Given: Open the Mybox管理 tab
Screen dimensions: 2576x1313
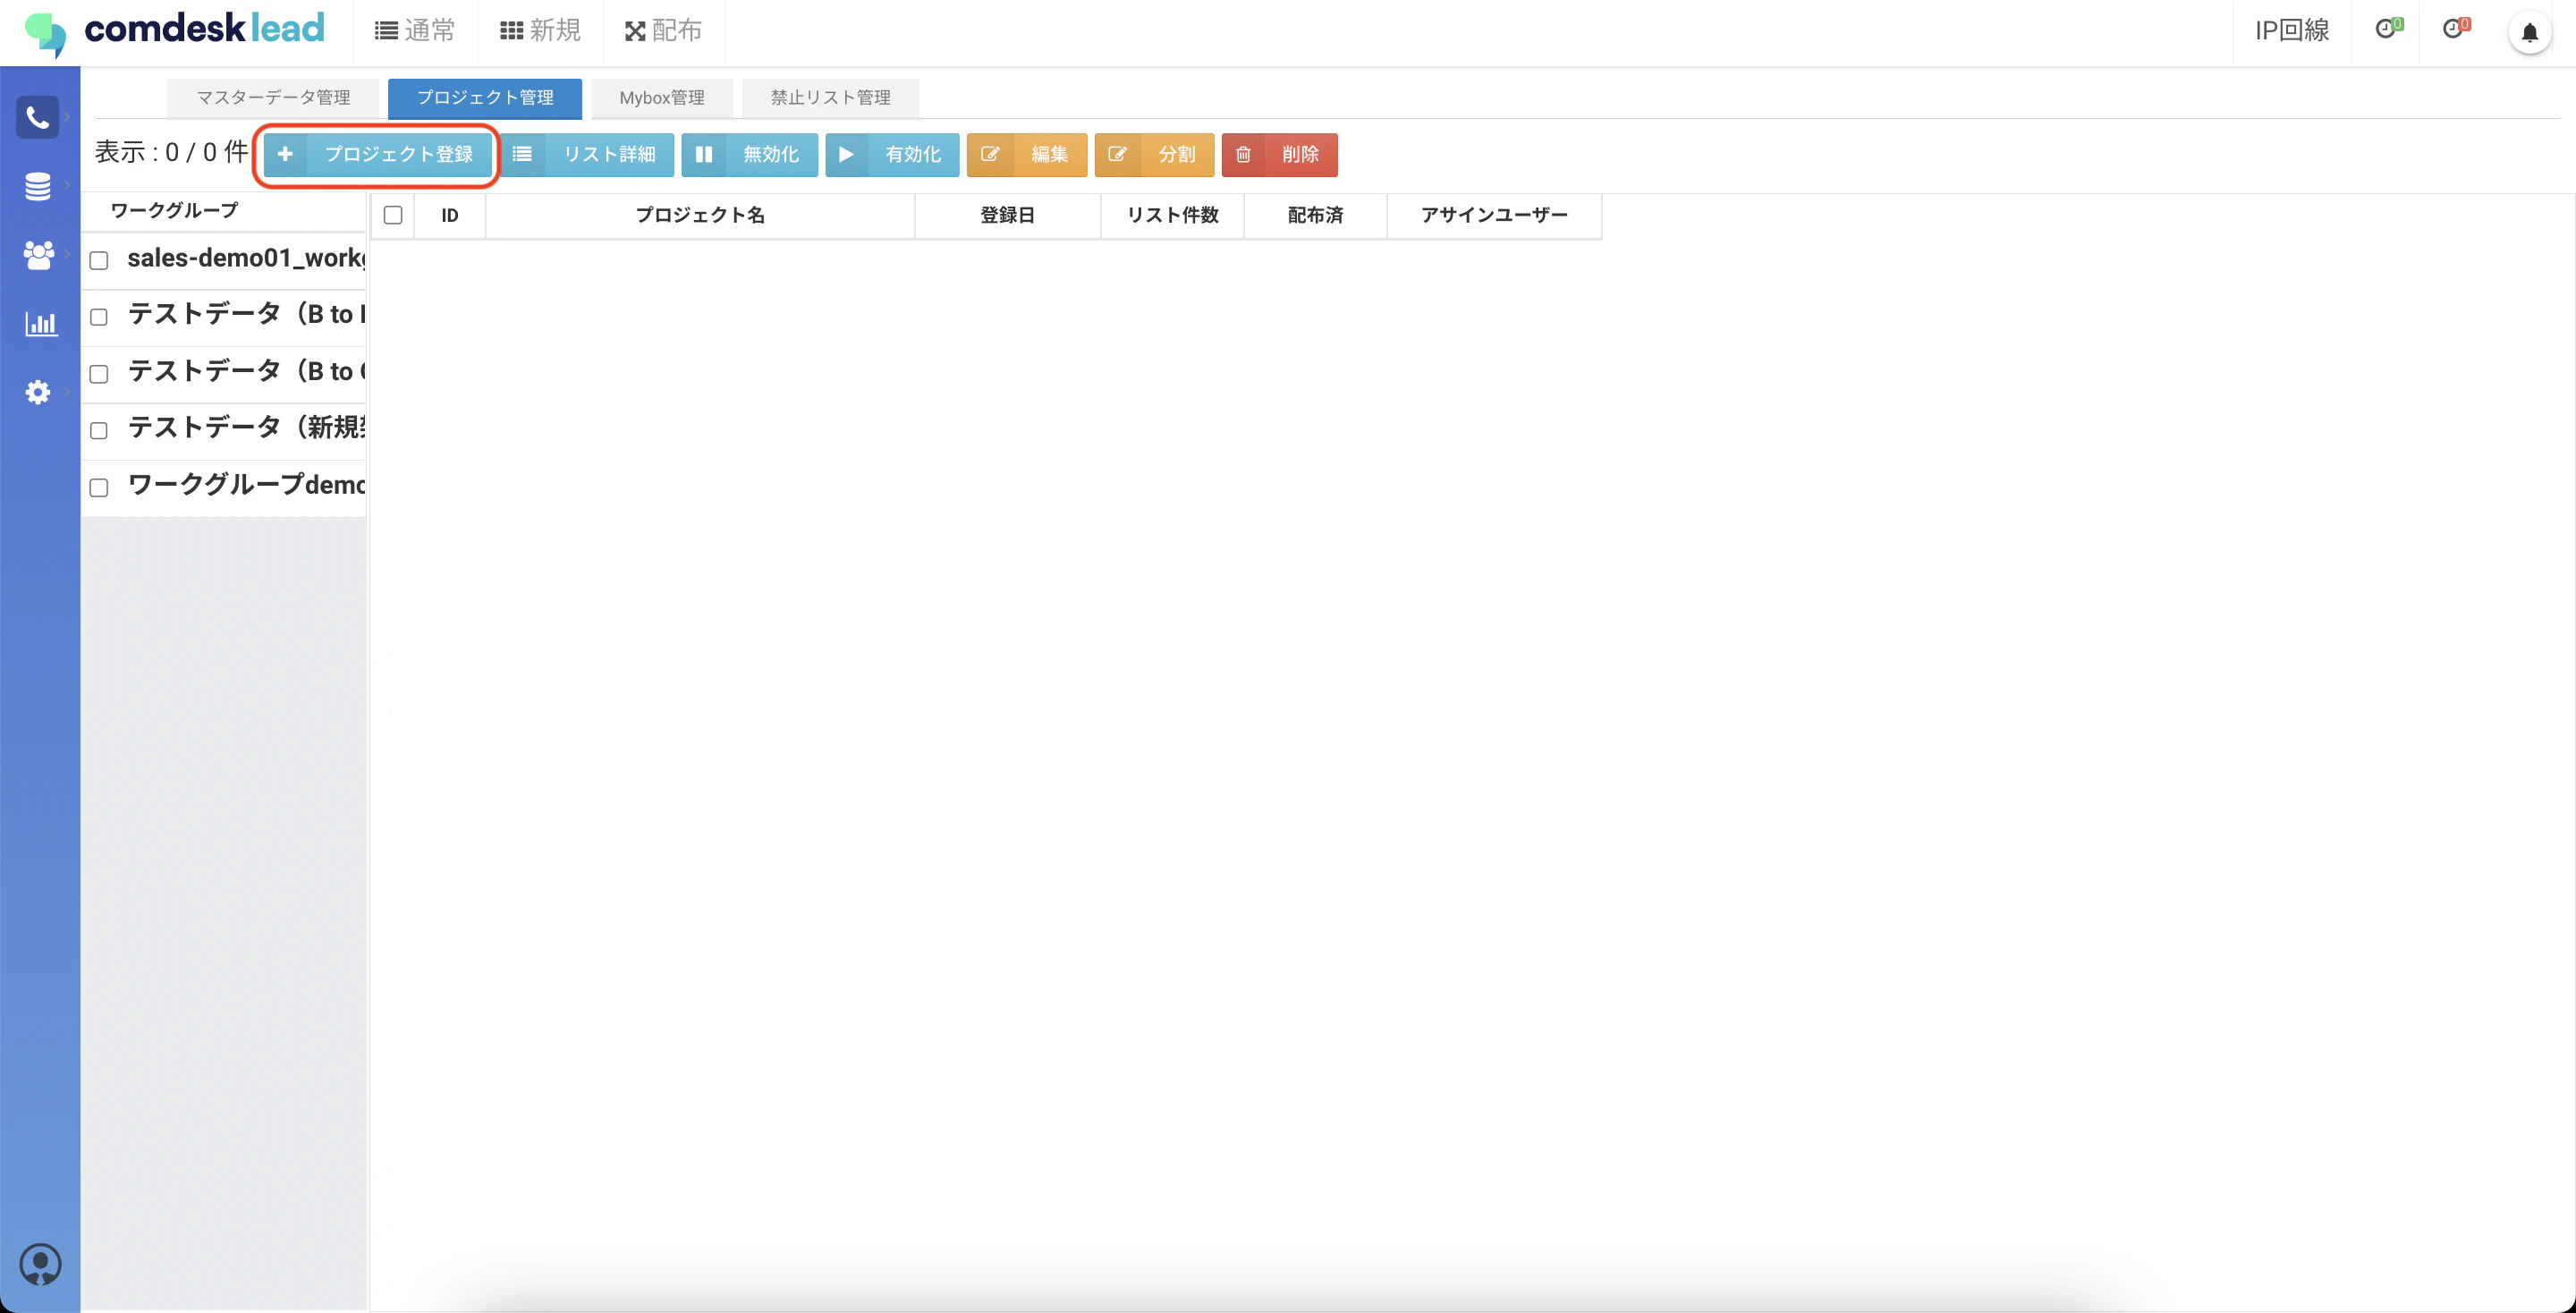Looking at the screenshot, I should coord(662,98).
